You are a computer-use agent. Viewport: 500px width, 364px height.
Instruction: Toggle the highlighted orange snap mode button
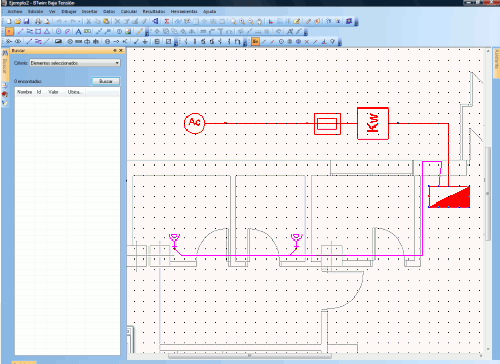(x=255, y=42)
